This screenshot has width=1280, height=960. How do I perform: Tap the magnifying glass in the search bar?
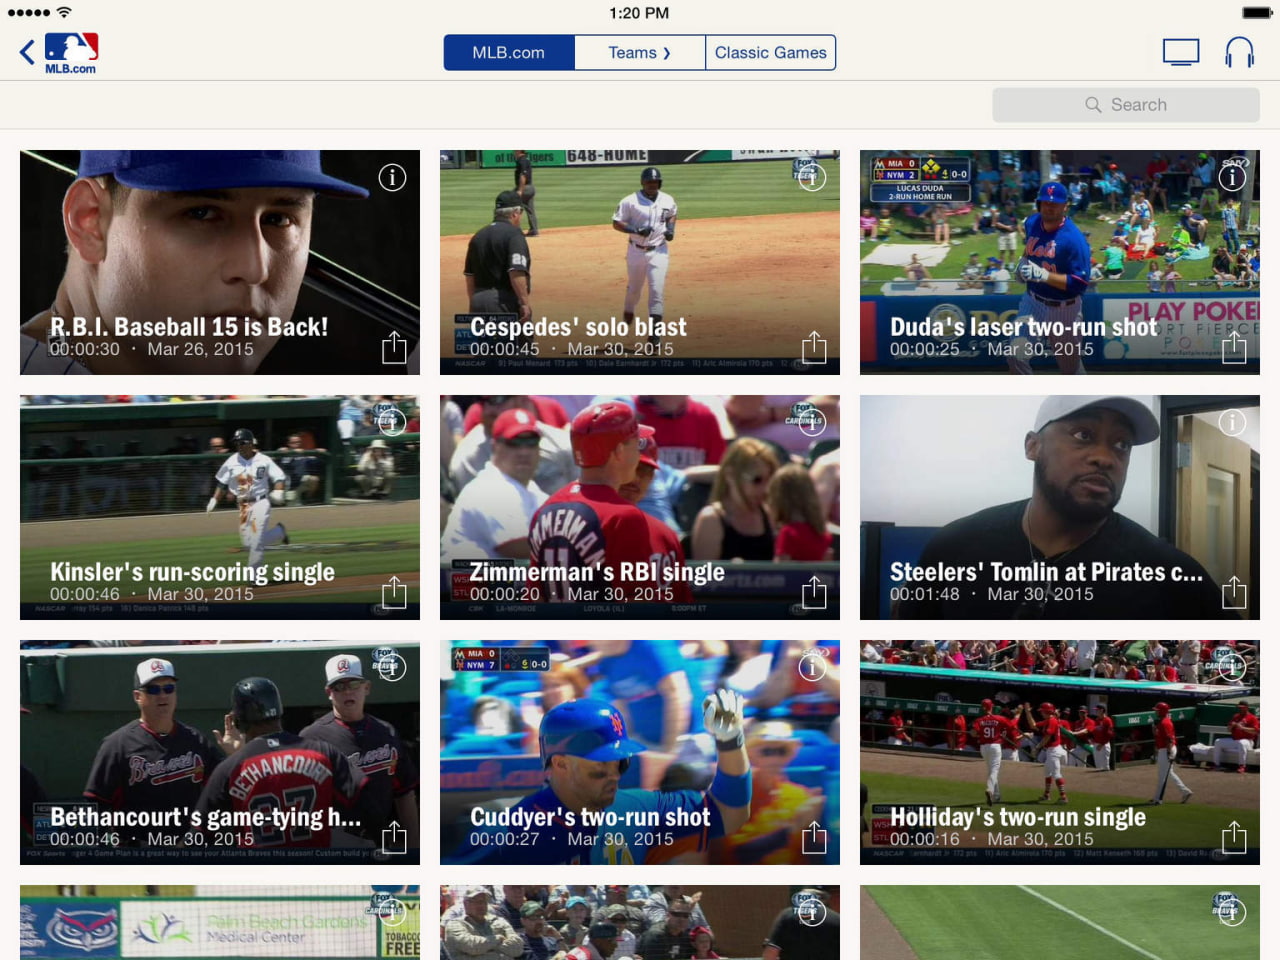(1095, 104)
